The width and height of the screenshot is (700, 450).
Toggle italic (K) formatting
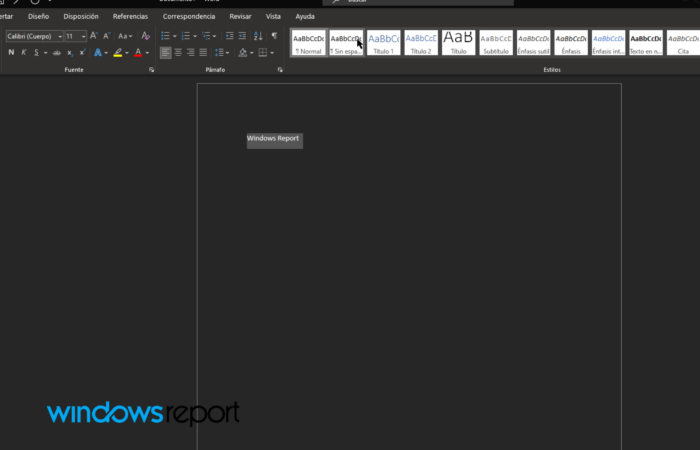coord(24,53)
